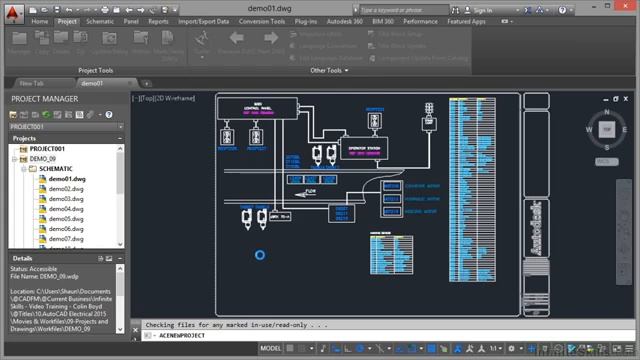Viewport: 640px width, 360px height.
Task: Select demo03.dwg in the project tree
Action: click(66, 199)
